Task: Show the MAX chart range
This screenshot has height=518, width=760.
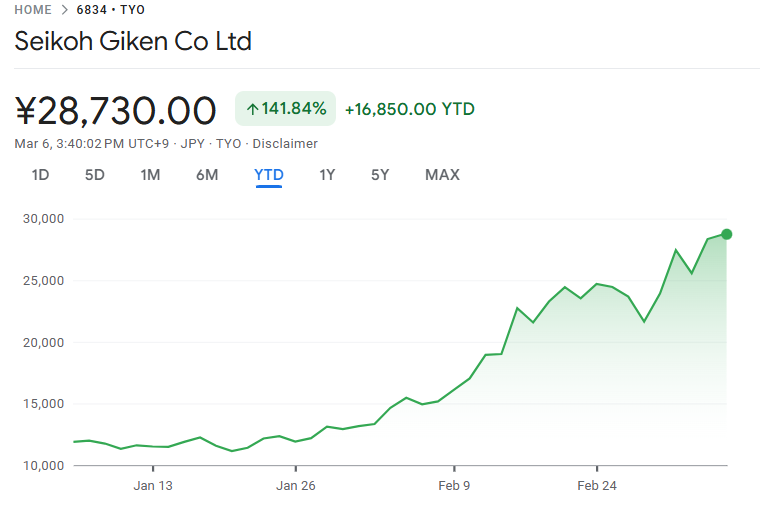Action: click(442, 175)
